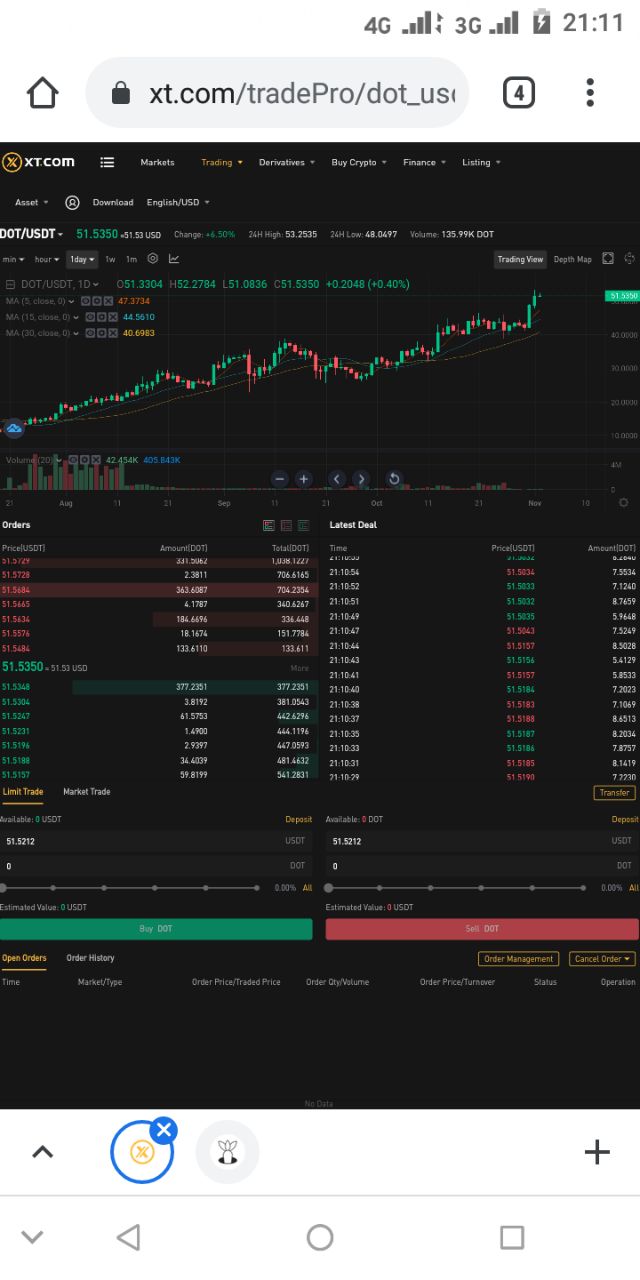Click the sell DOT amount input field

click(482, 866)
